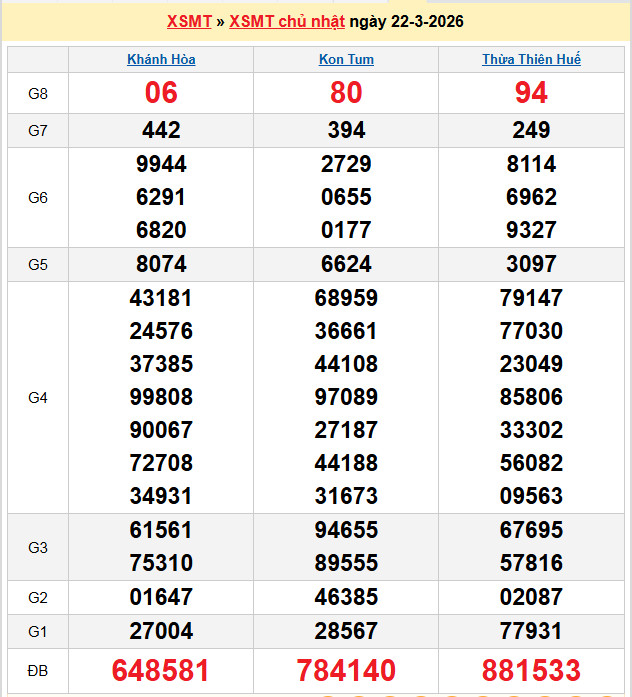Click Khánh Hòa G1 number 27004
Screen dimensions: 632x697
tap(161, 631)
